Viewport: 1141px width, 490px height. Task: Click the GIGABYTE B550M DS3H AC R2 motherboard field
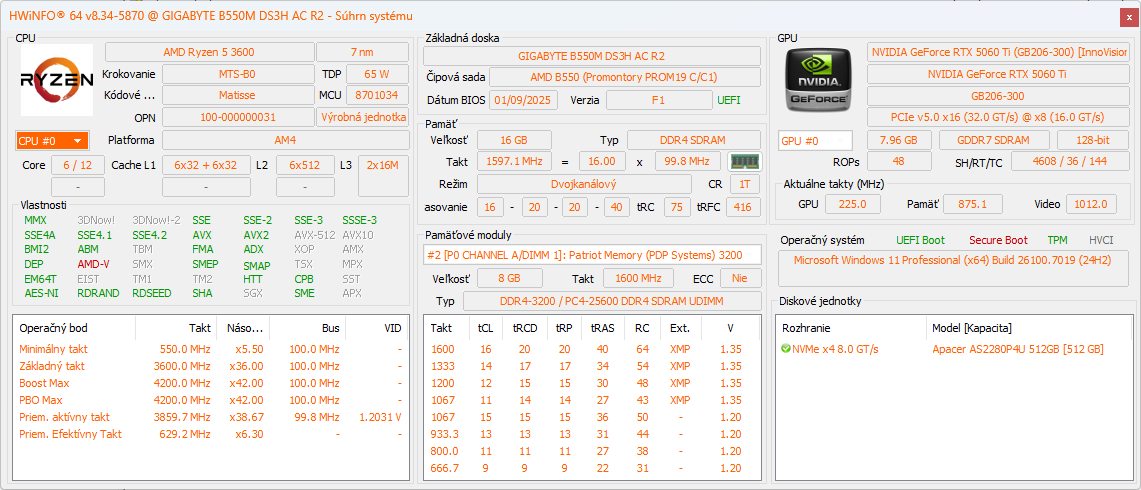pos(591,56)
